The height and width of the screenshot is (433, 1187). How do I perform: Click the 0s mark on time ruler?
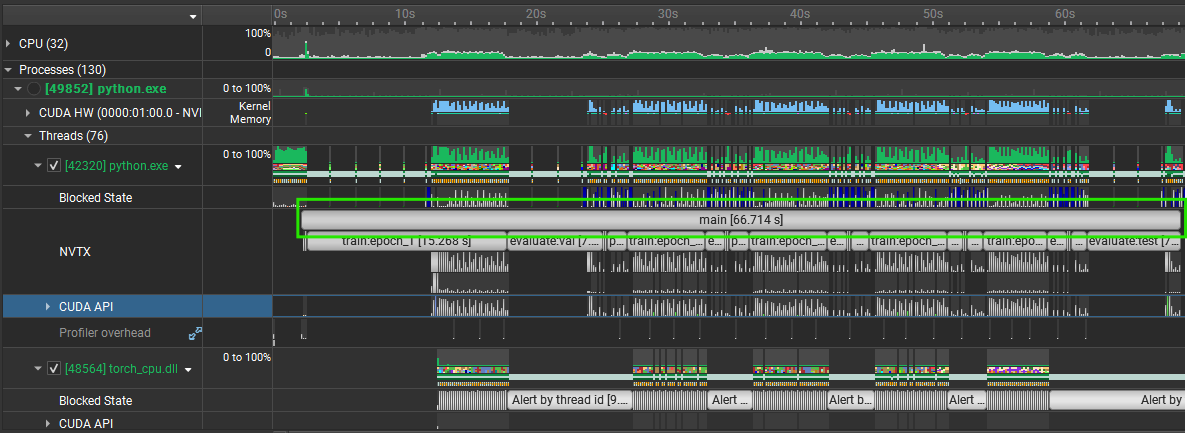pyautogui.click(x=281, y=14)
